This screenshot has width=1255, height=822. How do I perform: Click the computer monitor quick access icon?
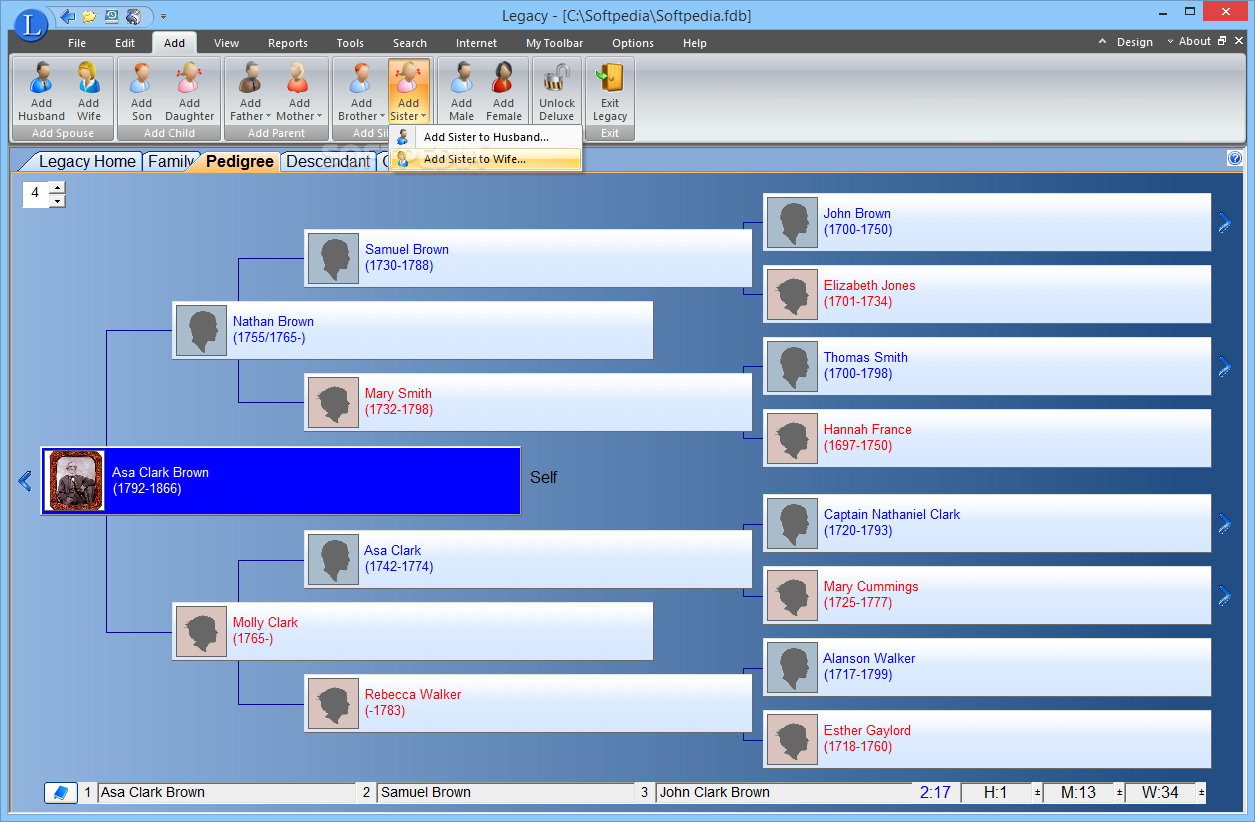111,16
